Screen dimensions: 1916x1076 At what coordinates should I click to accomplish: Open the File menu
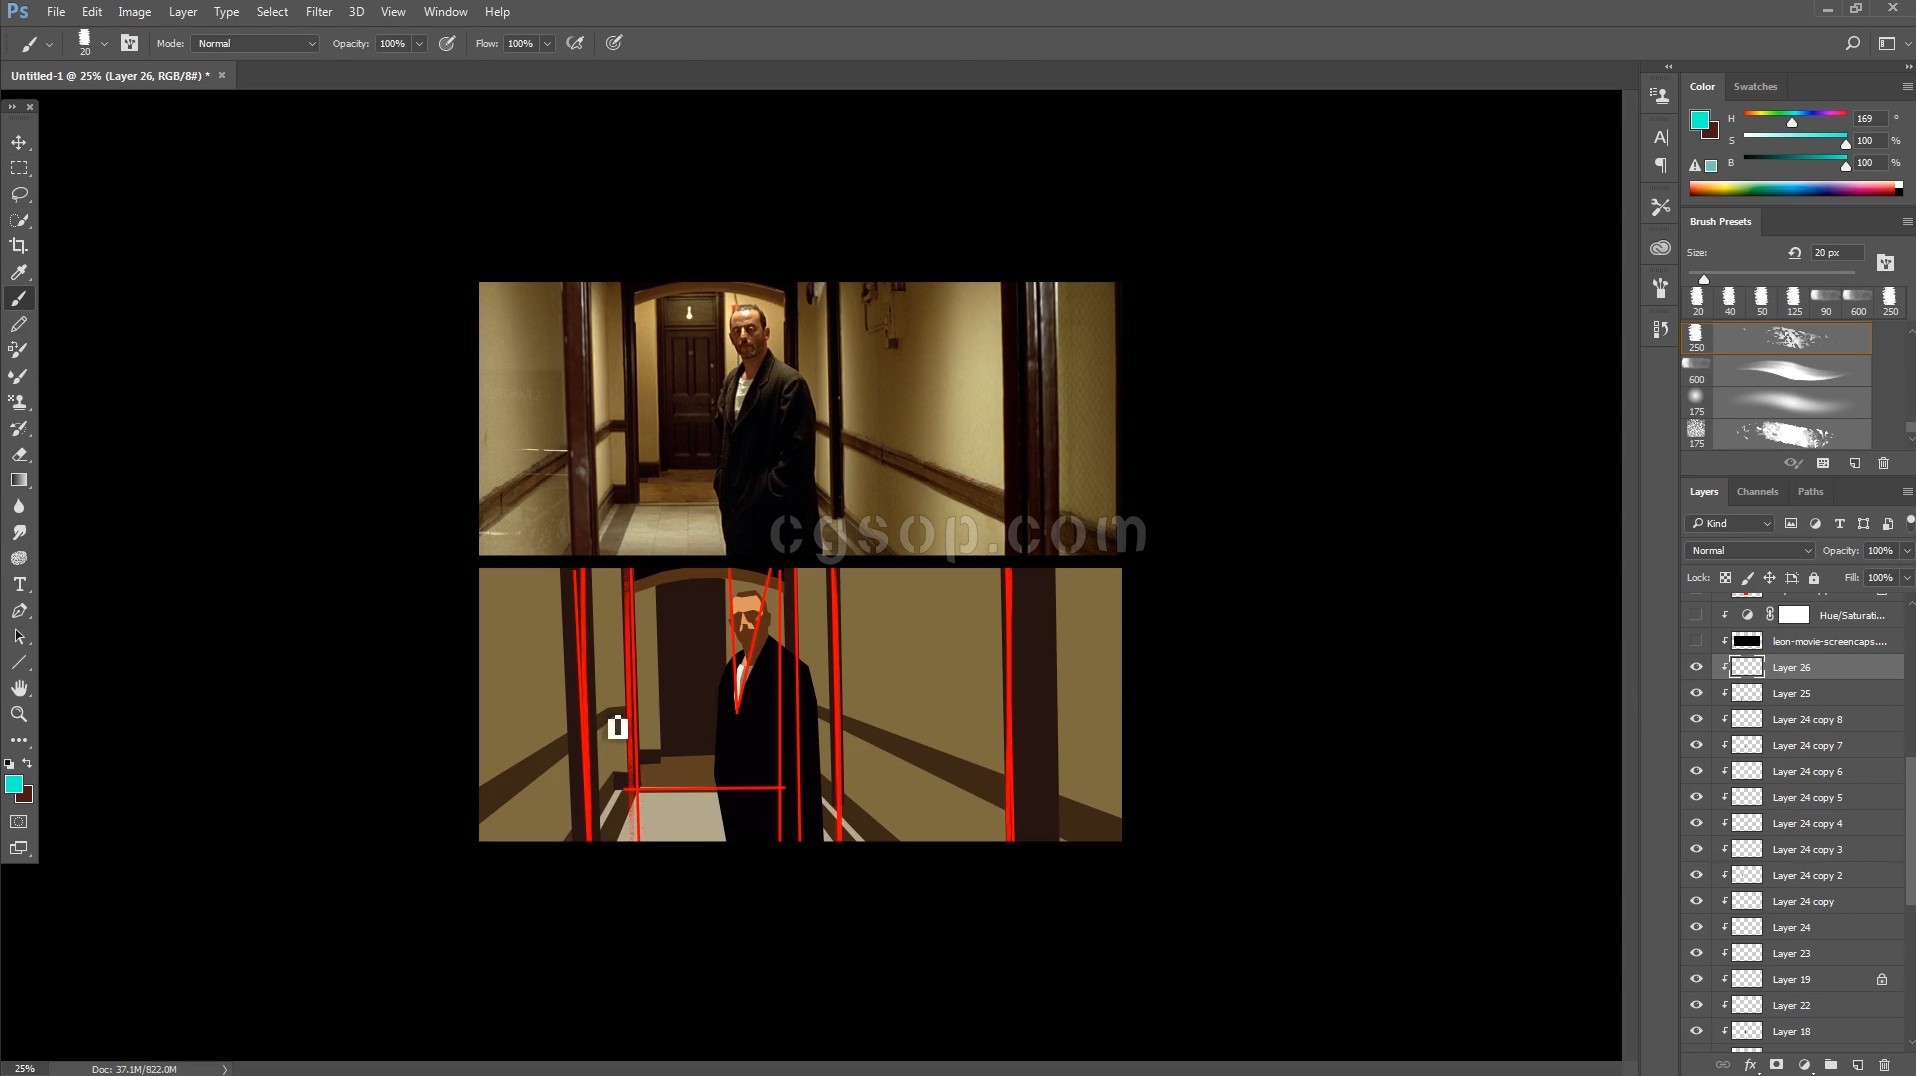pyautogui.click(x=56, y=12)
